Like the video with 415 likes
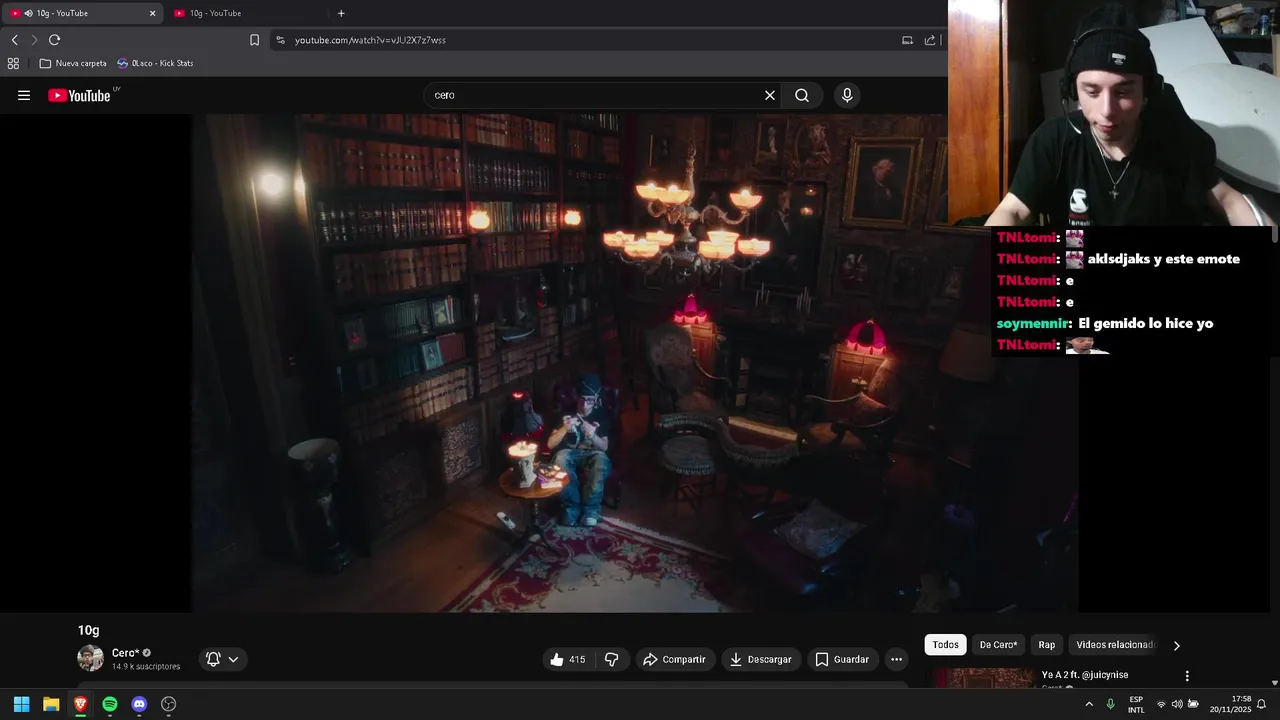This screenshot has width=1280, height=720. click(569, 659)
